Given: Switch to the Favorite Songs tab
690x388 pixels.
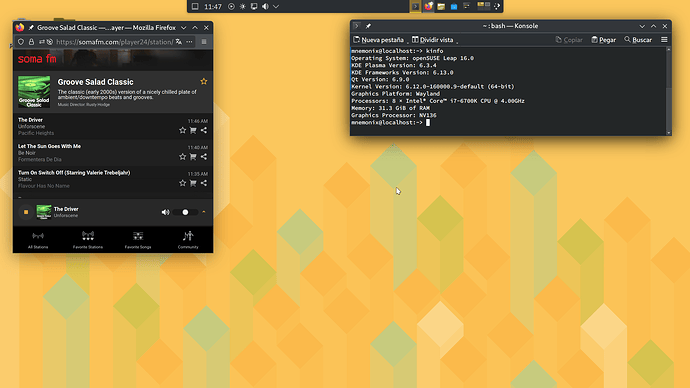Looking at the screenshot, I should [138, 240].
